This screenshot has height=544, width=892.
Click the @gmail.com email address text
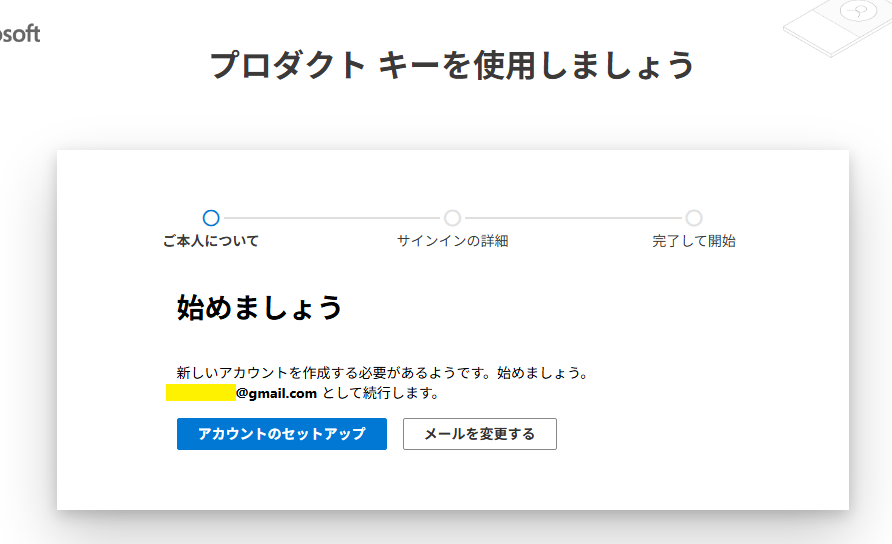277,393
